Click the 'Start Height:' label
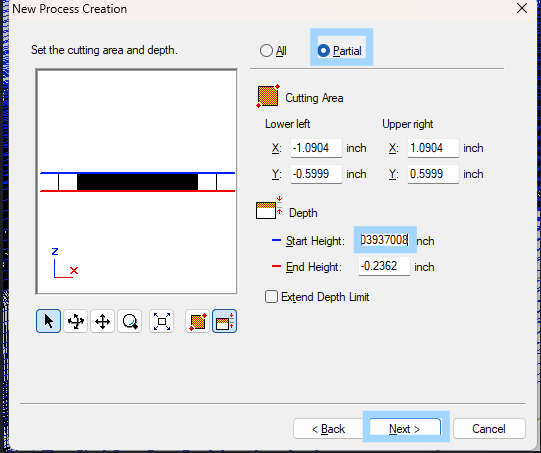541x453 pixels. (x=315, y=240)
